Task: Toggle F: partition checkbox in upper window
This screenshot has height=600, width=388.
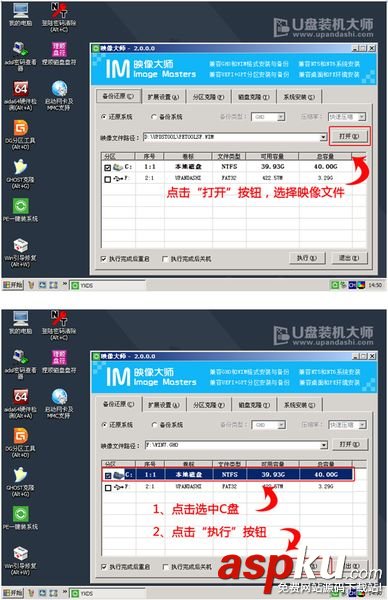Action: pos(108,179)
